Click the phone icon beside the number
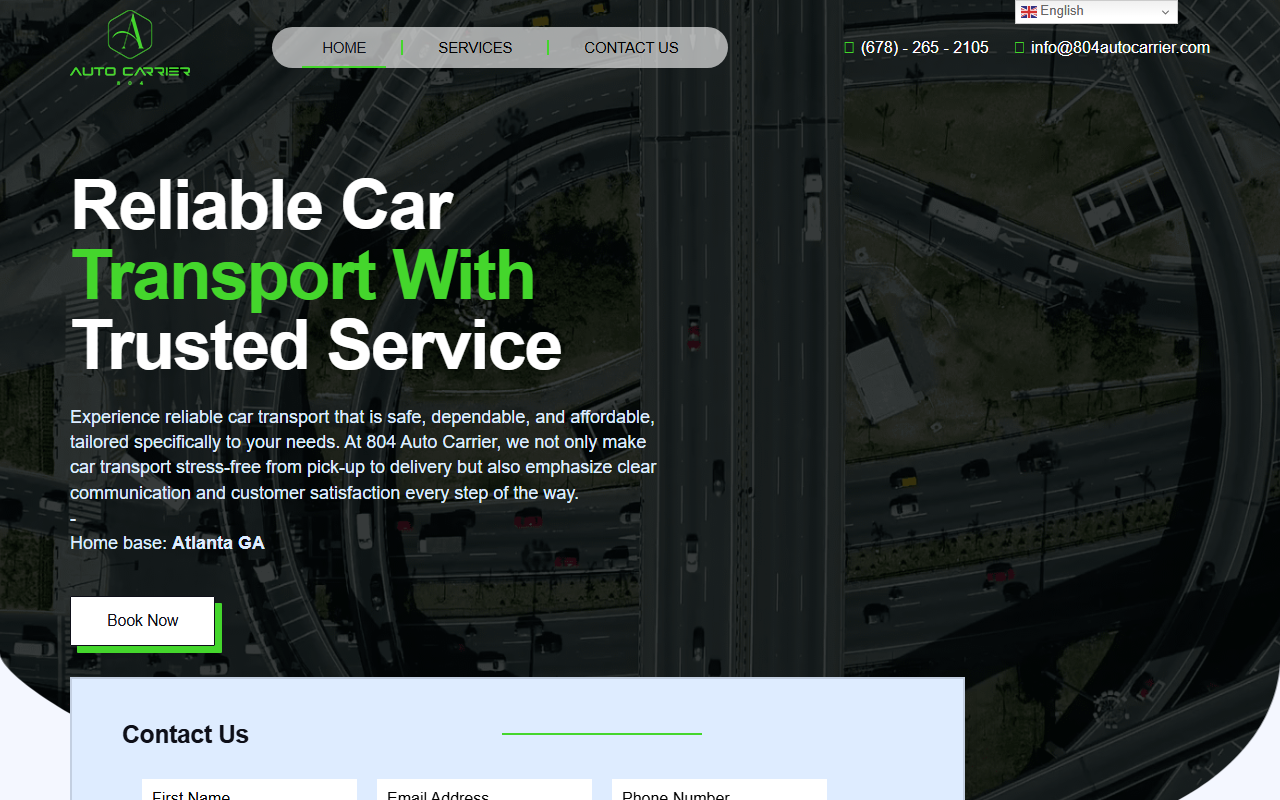1280x800 pixels. [x=849, y=47]
